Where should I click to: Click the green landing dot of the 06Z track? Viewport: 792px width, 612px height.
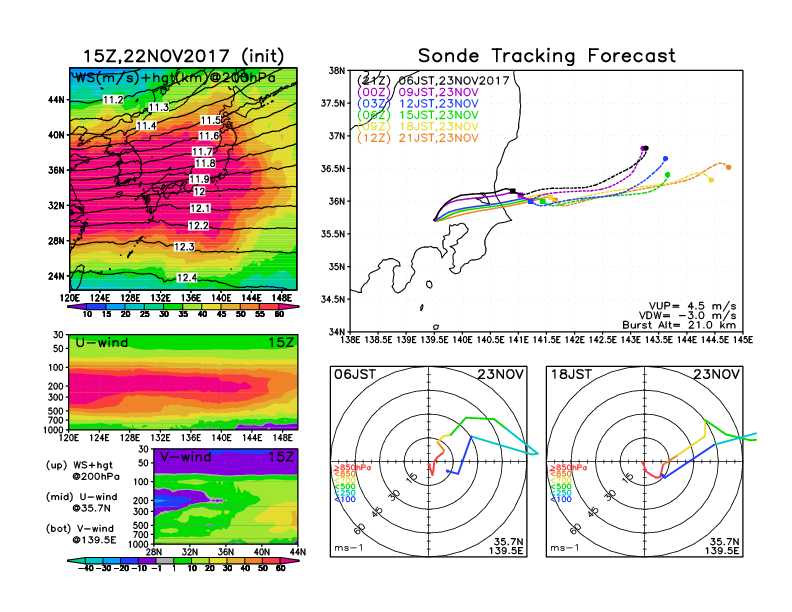tap(668, 175)
